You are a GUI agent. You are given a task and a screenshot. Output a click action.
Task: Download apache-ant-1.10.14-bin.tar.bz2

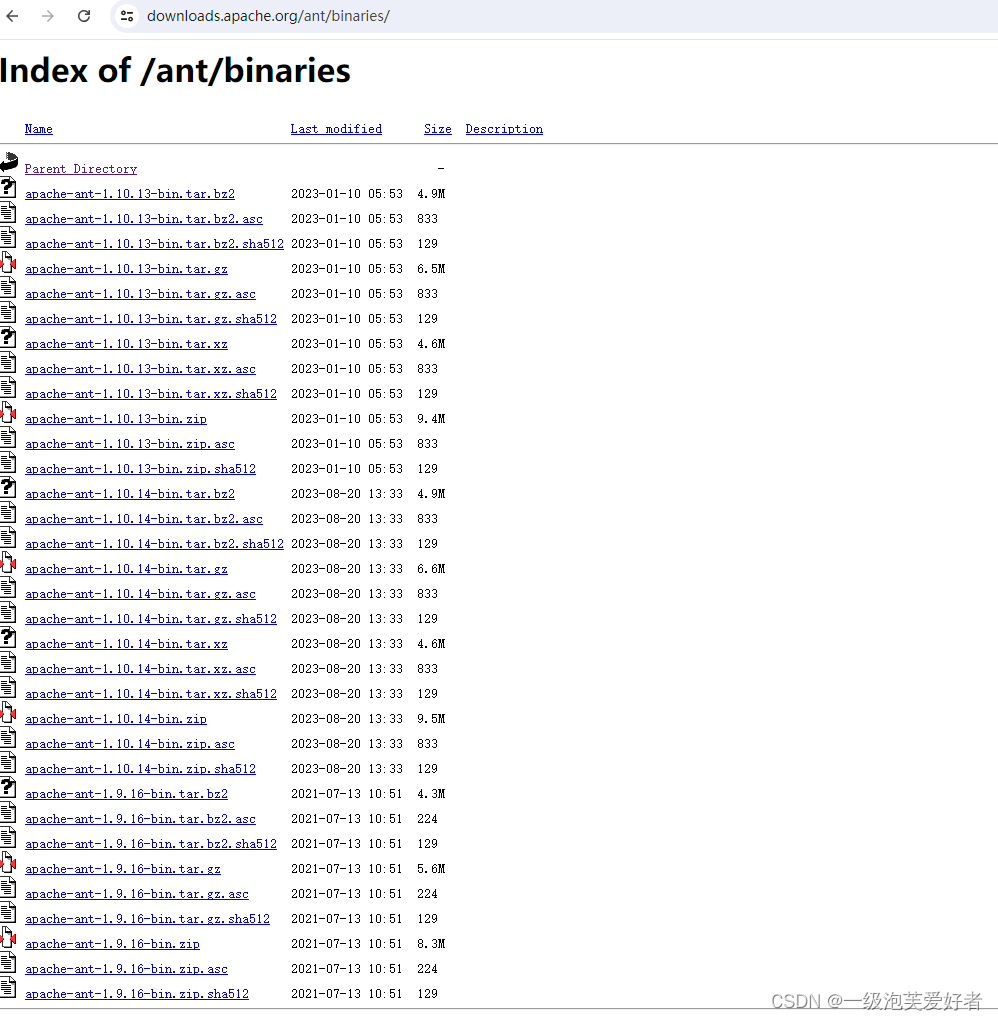[130, 494]
